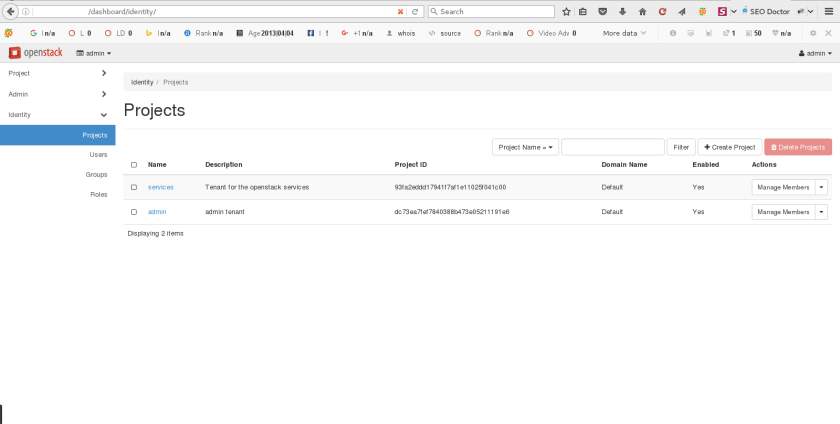Click the Identity breadcrumb link
Image resolution: width=840 pixels, height=424 pixels.
tap(142, 82)
